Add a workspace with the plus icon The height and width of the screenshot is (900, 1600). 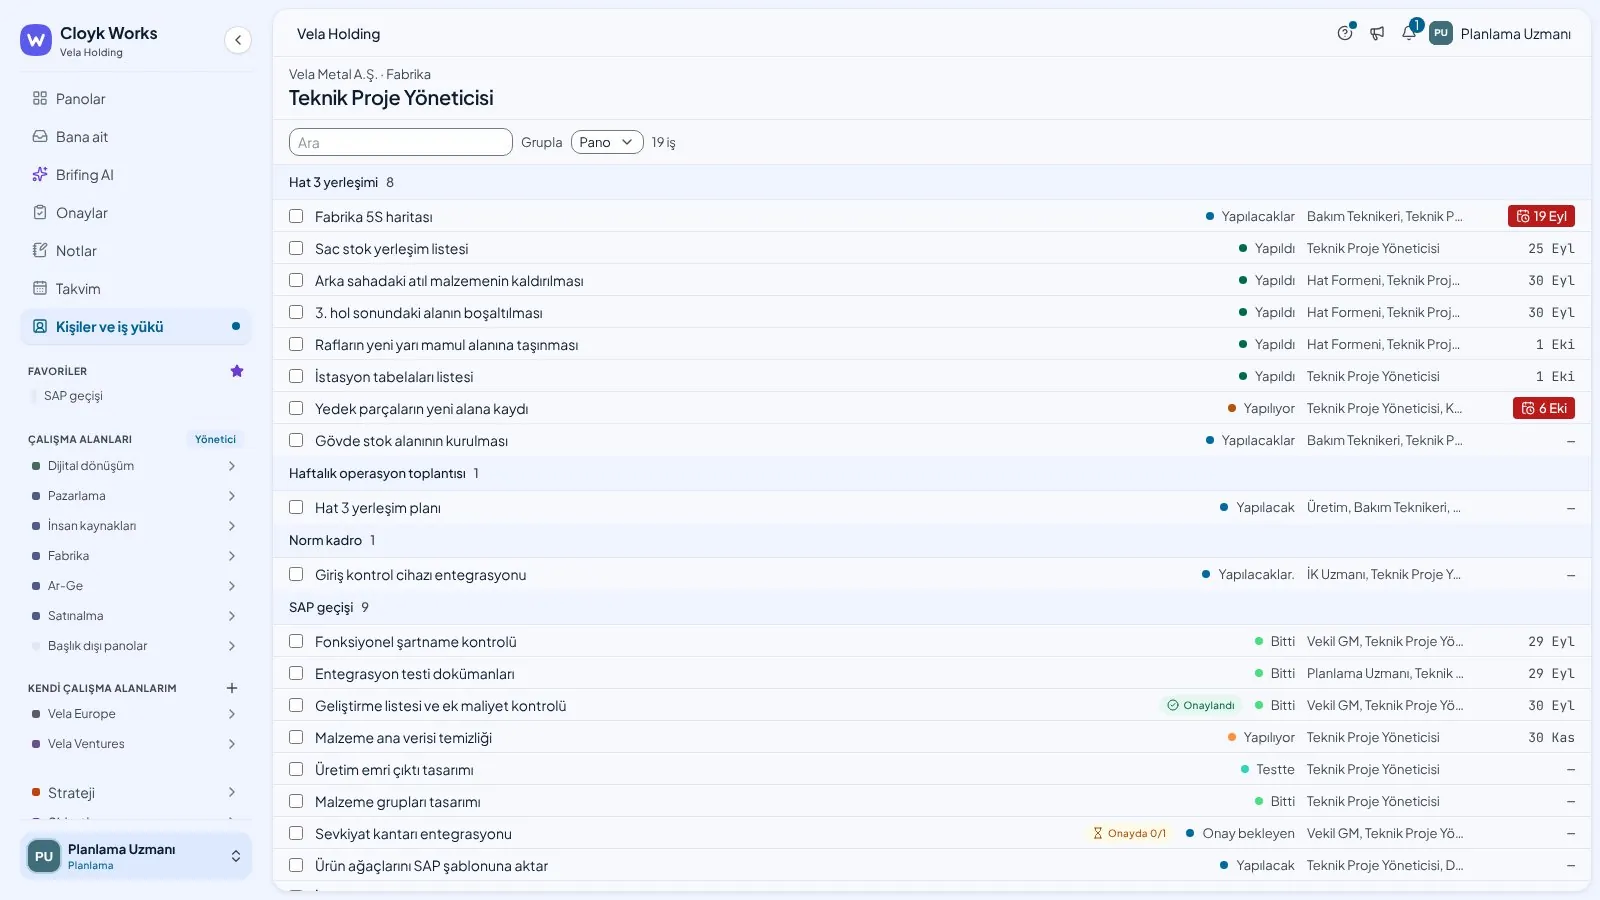click(232, 688)
